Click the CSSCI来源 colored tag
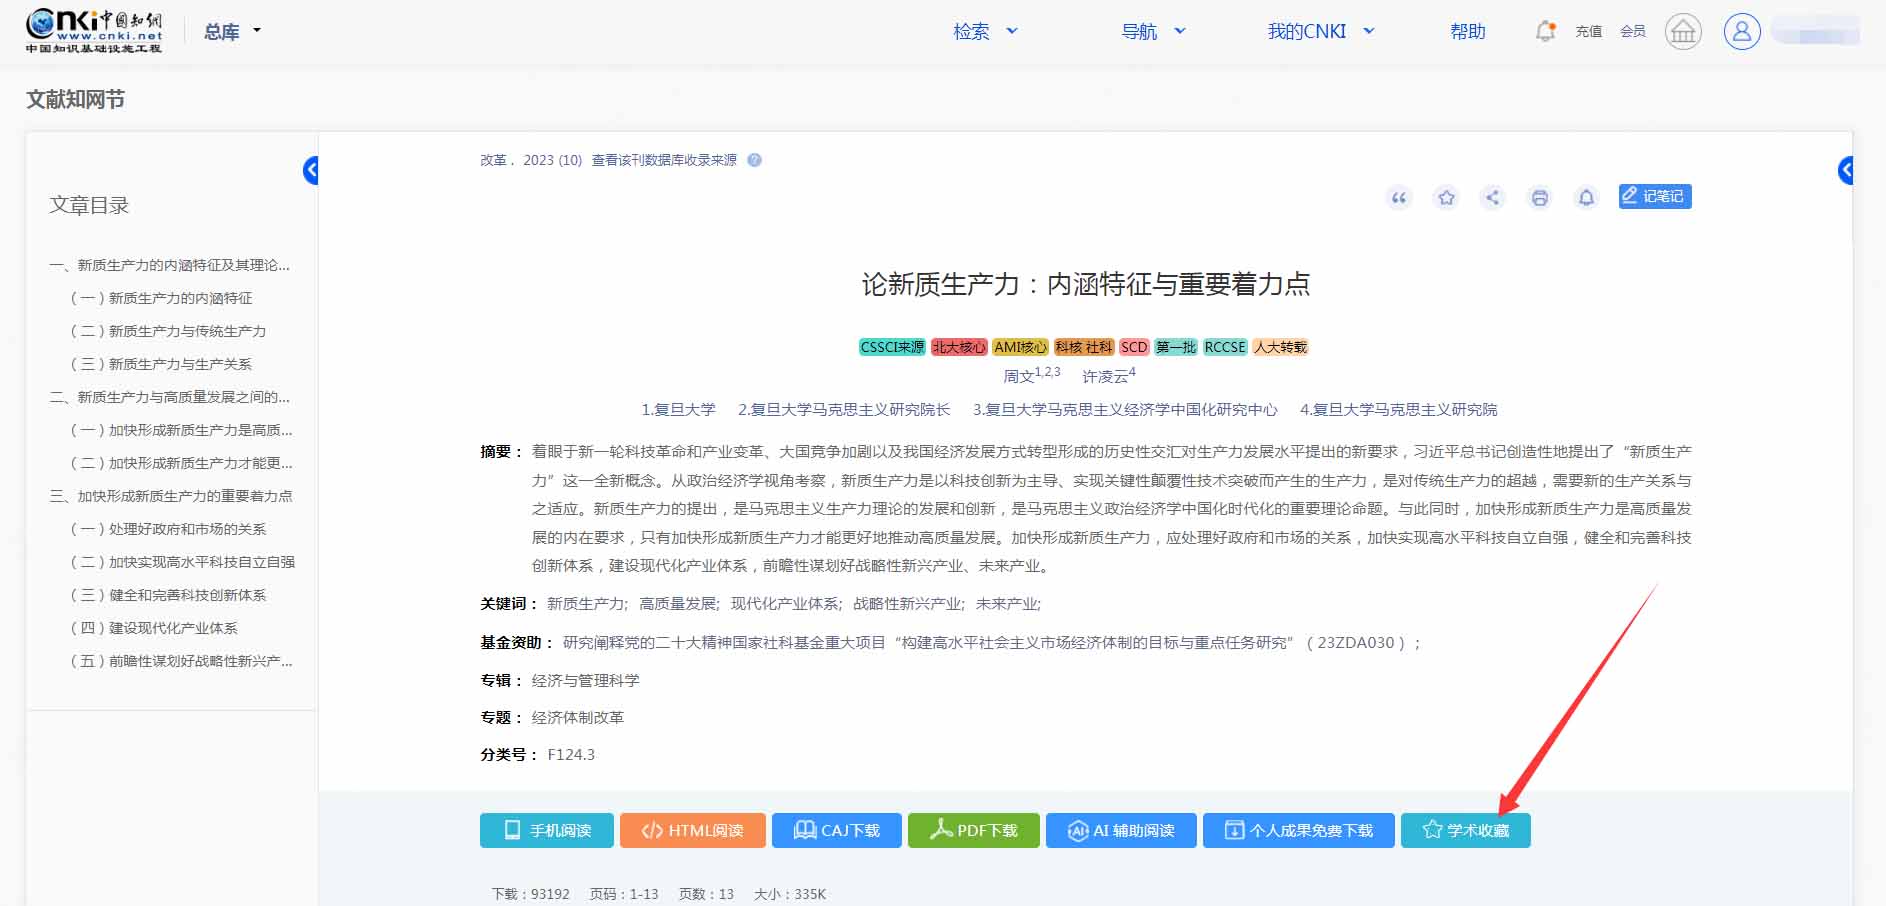1886x906 pixels. pos(892,347)
